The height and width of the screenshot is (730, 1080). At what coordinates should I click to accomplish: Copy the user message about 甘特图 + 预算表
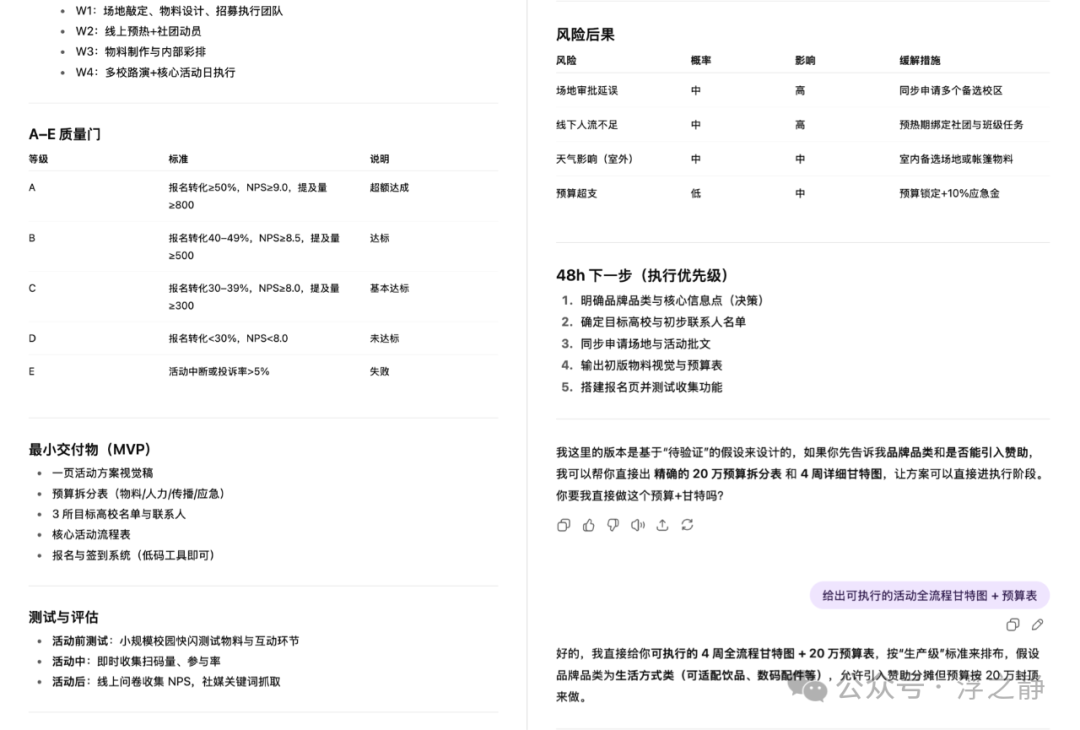(x=1012, y=625)
